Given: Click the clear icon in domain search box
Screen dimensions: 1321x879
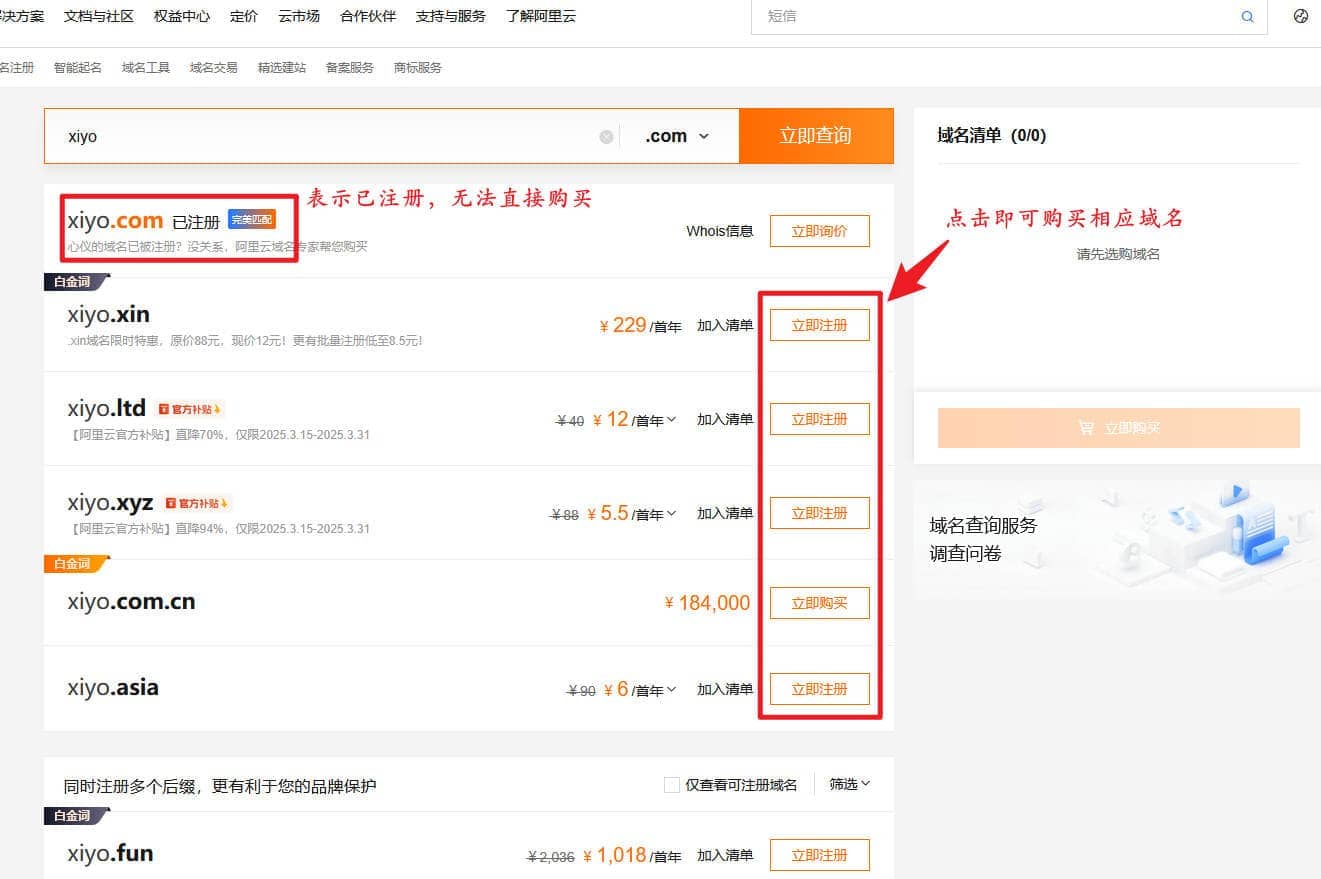Looking at the screenshot, I should click(606, 137).
